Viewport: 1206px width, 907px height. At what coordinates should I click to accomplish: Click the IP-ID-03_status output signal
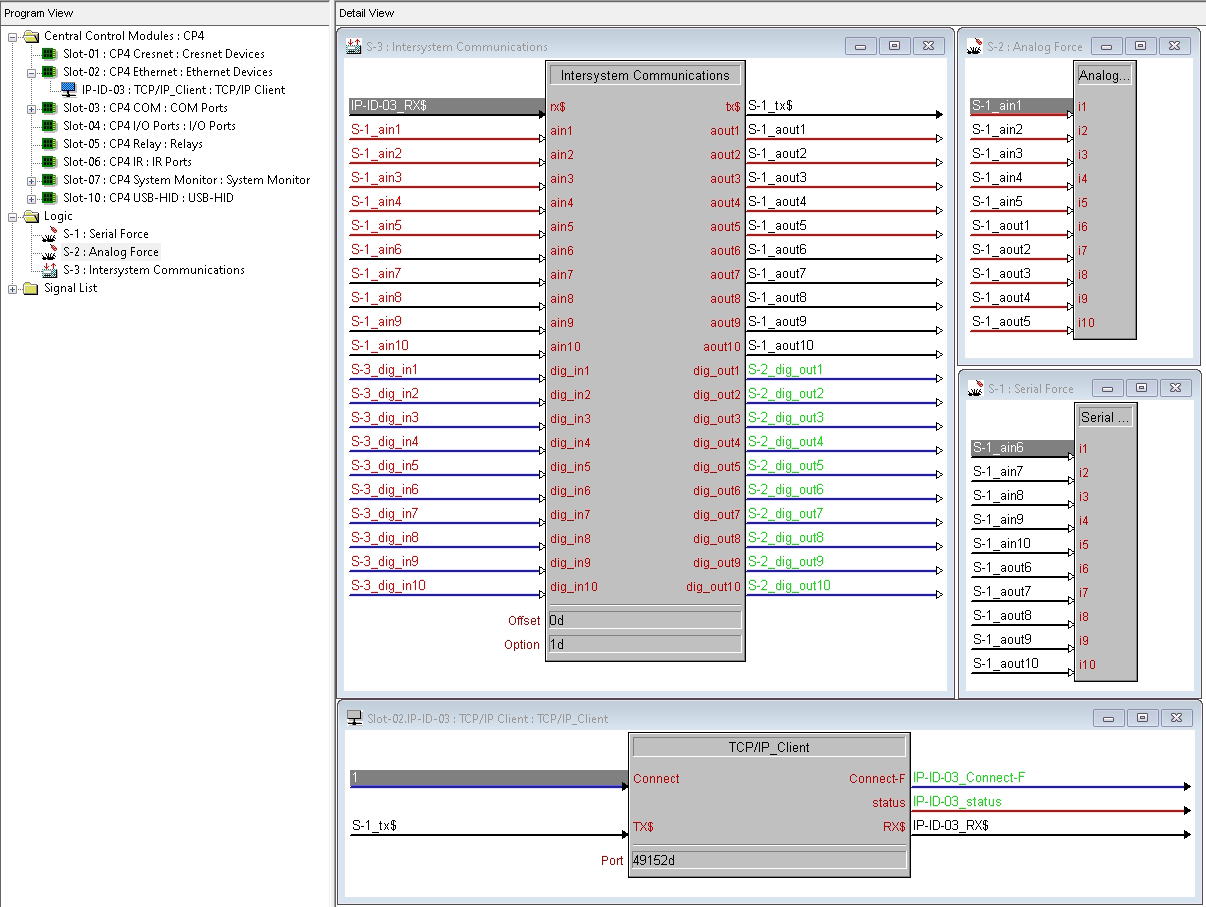pyautogui.click(x=1050, y=802)
